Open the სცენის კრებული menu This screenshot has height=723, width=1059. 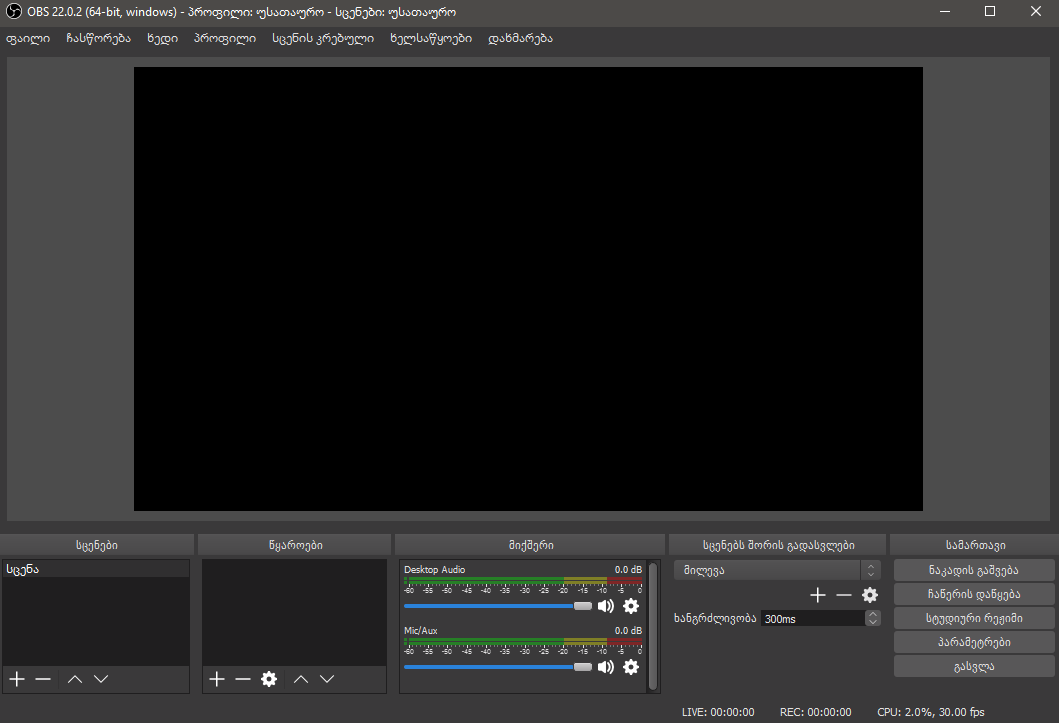[323, 38]
